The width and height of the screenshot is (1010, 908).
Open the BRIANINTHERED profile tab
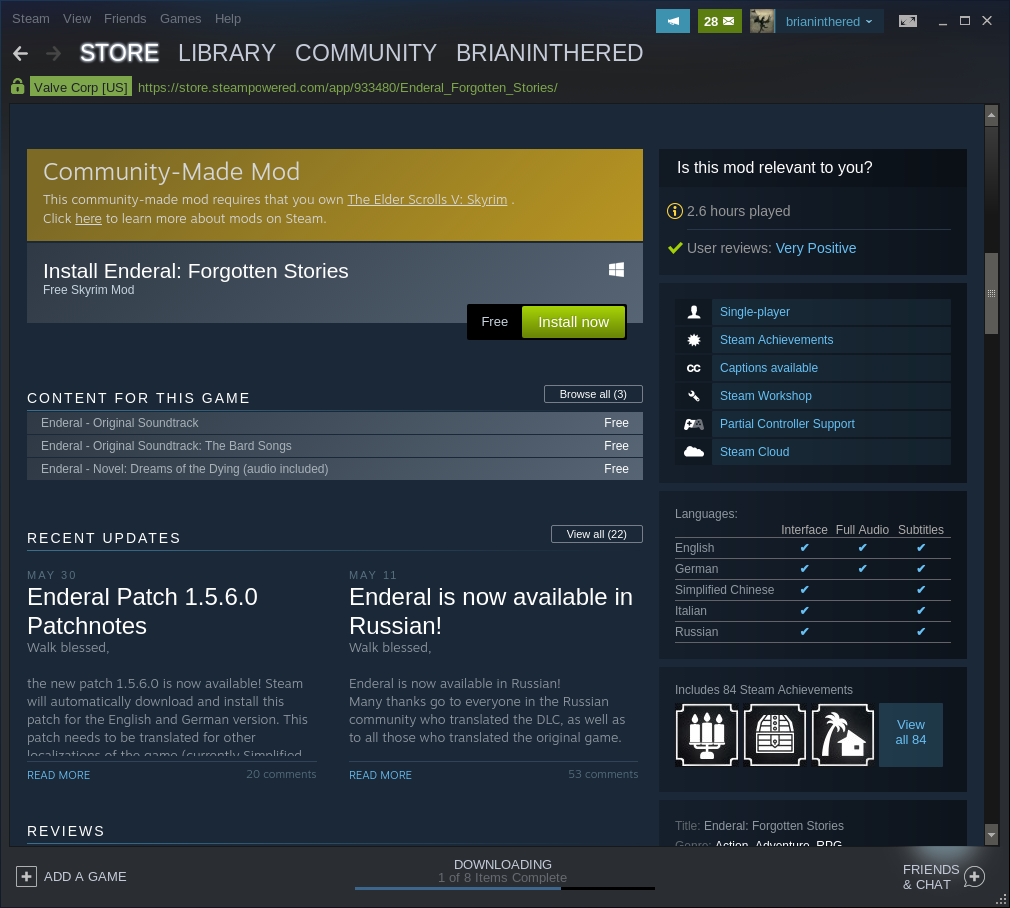pos(549,53)
